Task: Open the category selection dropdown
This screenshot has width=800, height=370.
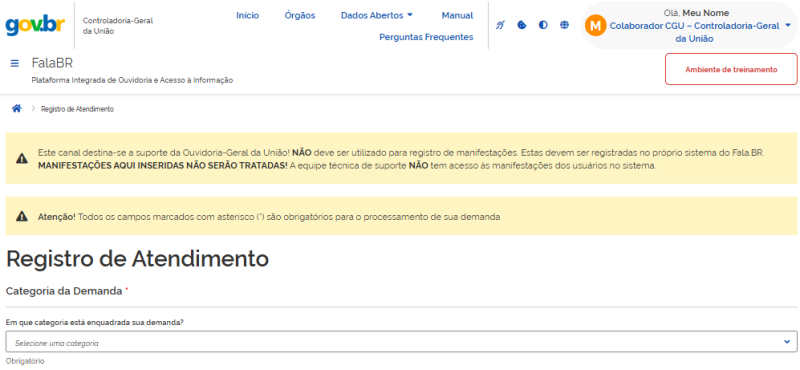Action: coord(402,343)
